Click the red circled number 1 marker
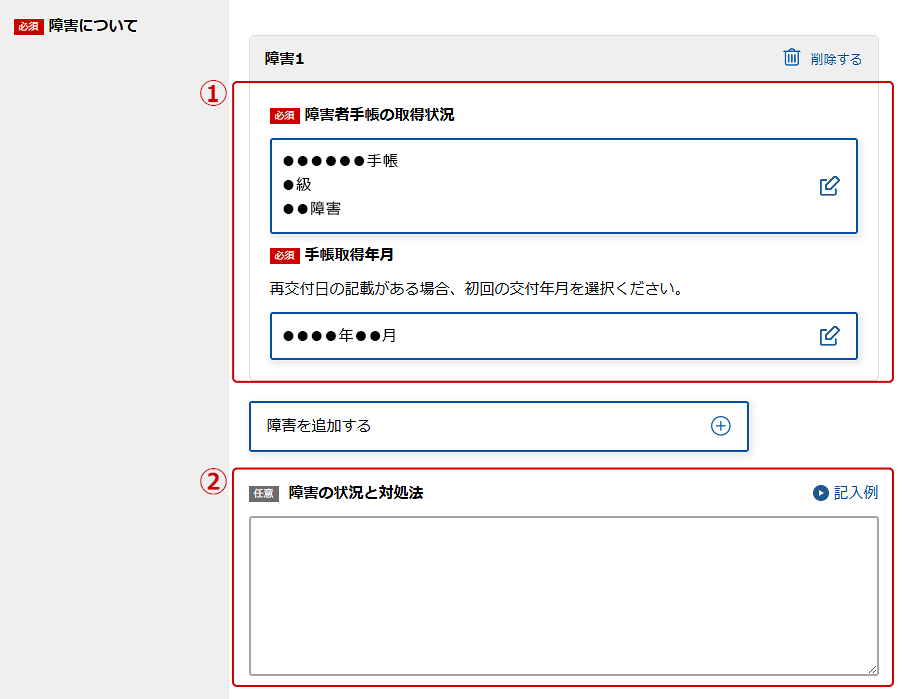Viewport: 902px width, 699px height. coord(212,93)
